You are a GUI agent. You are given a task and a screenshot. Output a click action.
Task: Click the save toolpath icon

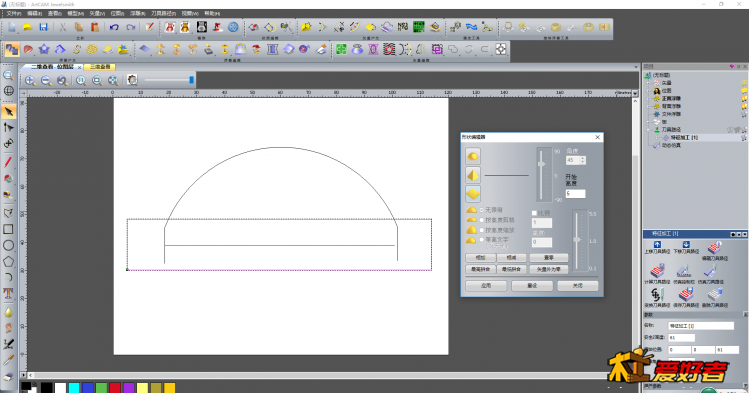(x=686, y=294)
